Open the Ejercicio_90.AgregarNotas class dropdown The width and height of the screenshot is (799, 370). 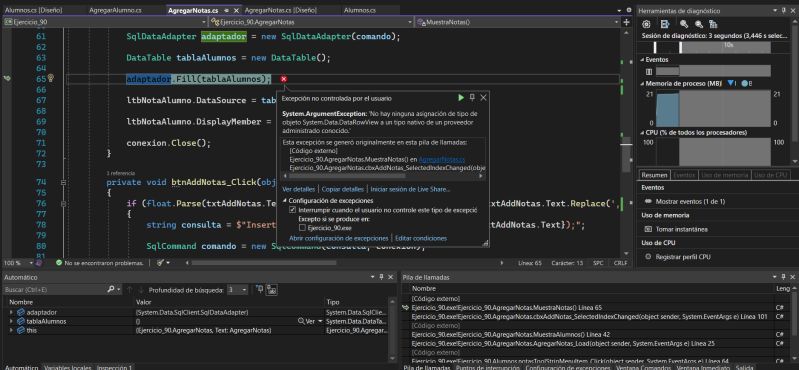[x=410, y=22]
